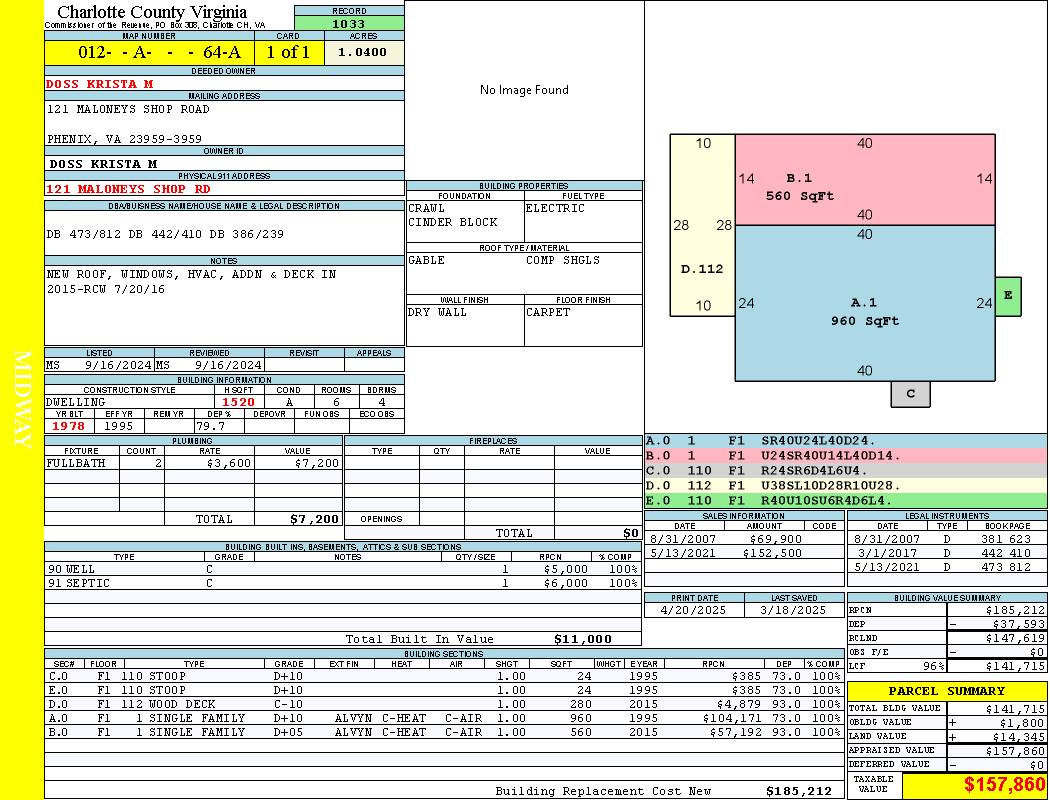Select roof type GABLE

point(427,260)
